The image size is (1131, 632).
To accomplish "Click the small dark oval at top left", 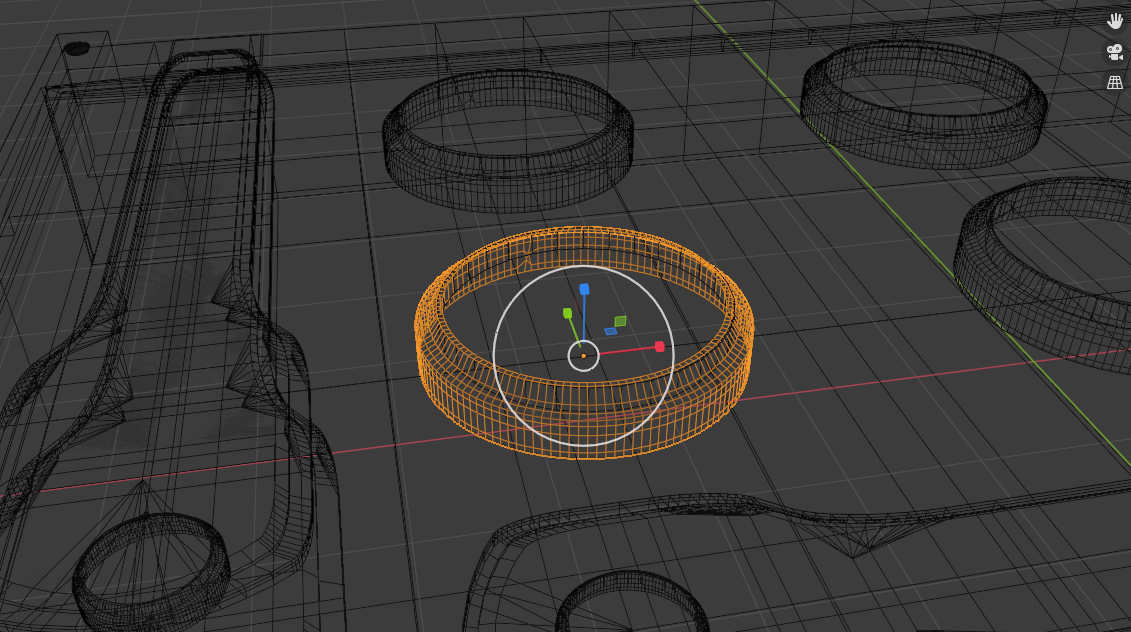I will tap(77, 48).
